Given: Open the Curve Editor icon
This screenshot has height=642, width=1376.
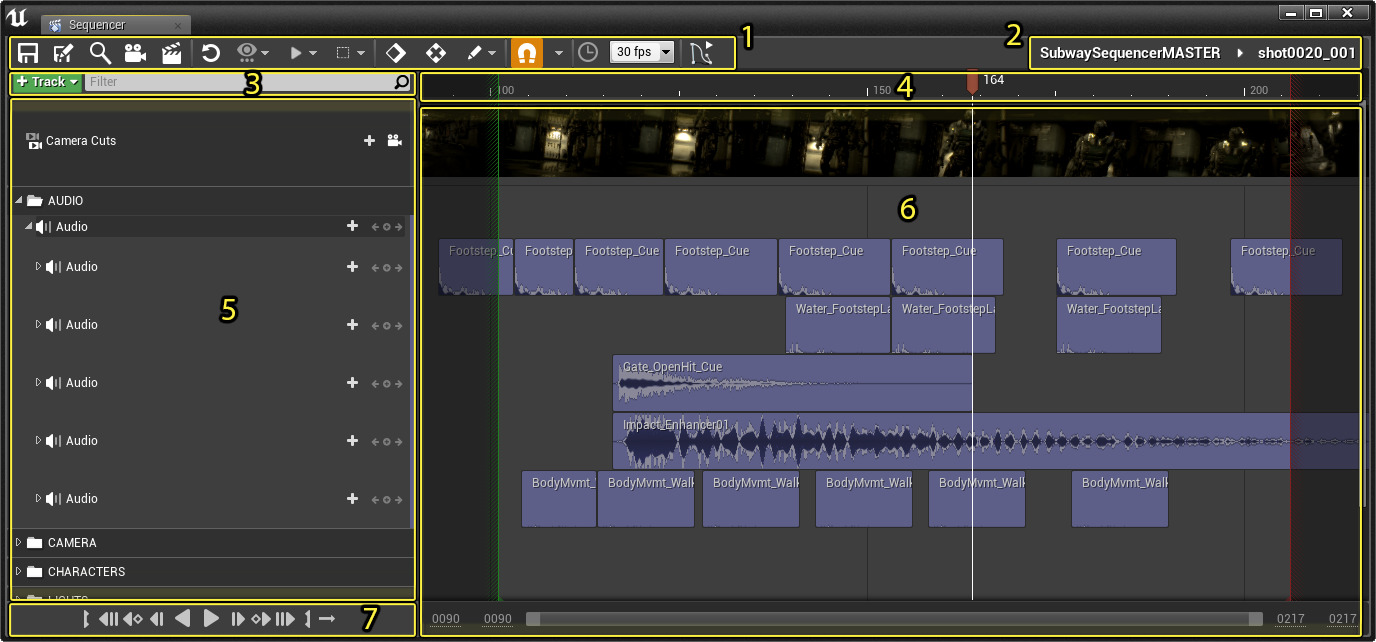Looking at the screenshot, I should click(703, 53).
